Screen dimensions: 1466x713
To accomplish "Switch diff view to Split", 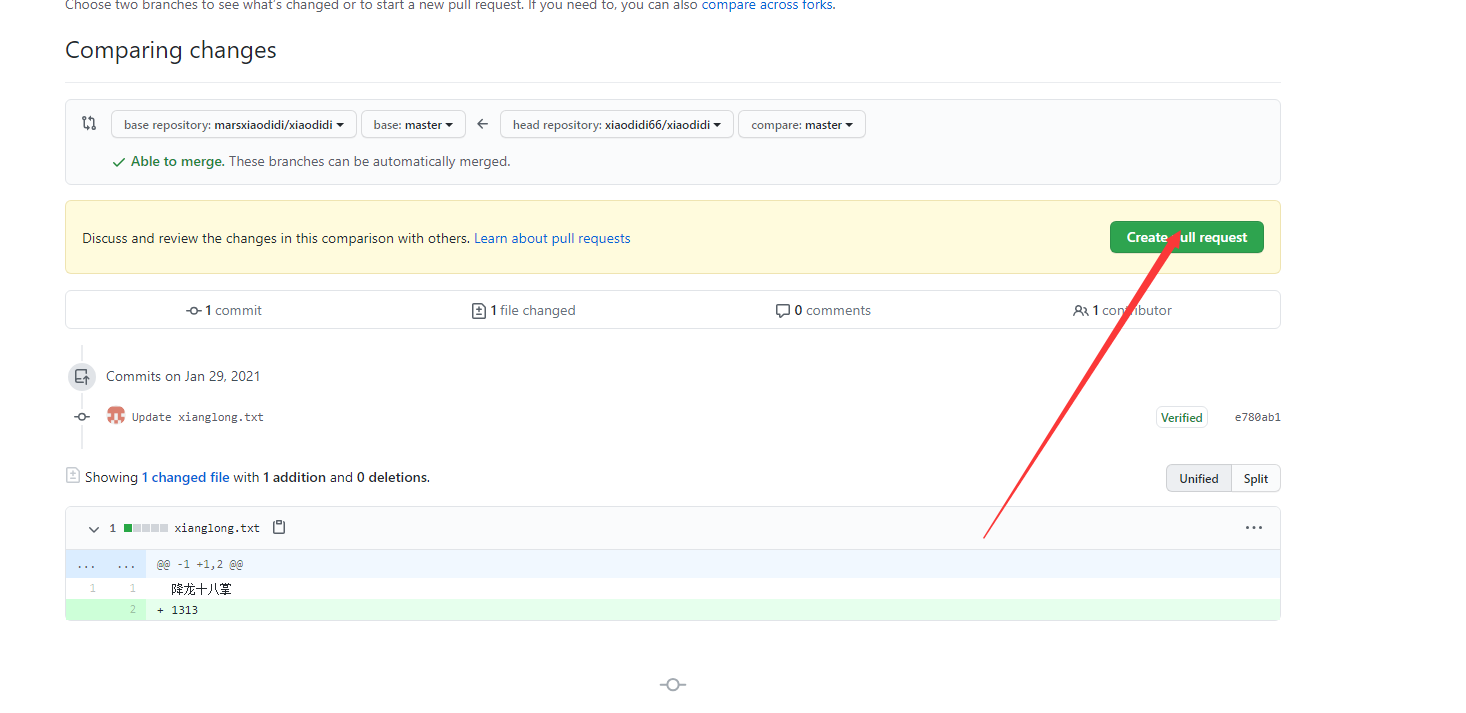I will coord(1255,478).
